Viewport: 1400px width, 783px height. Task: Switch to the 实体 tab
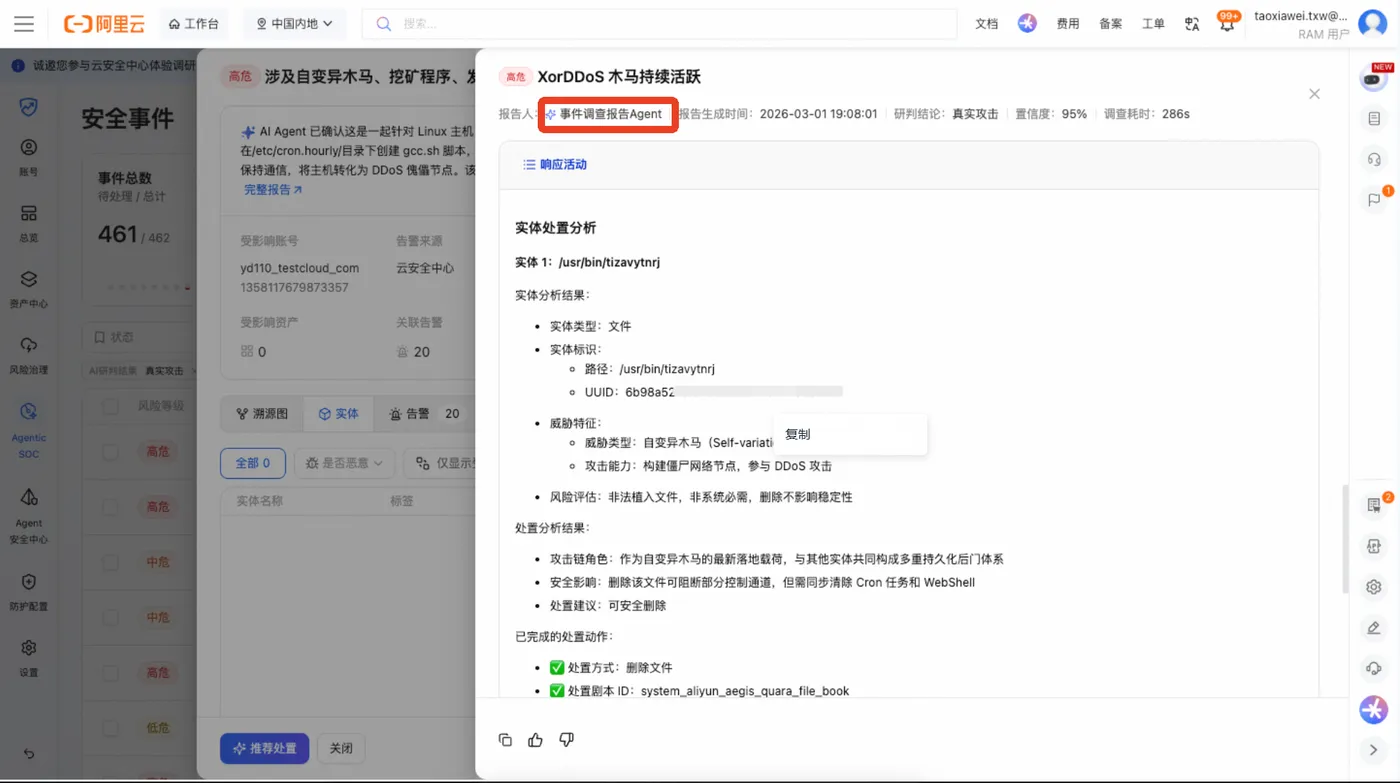(x=338, y=413)
